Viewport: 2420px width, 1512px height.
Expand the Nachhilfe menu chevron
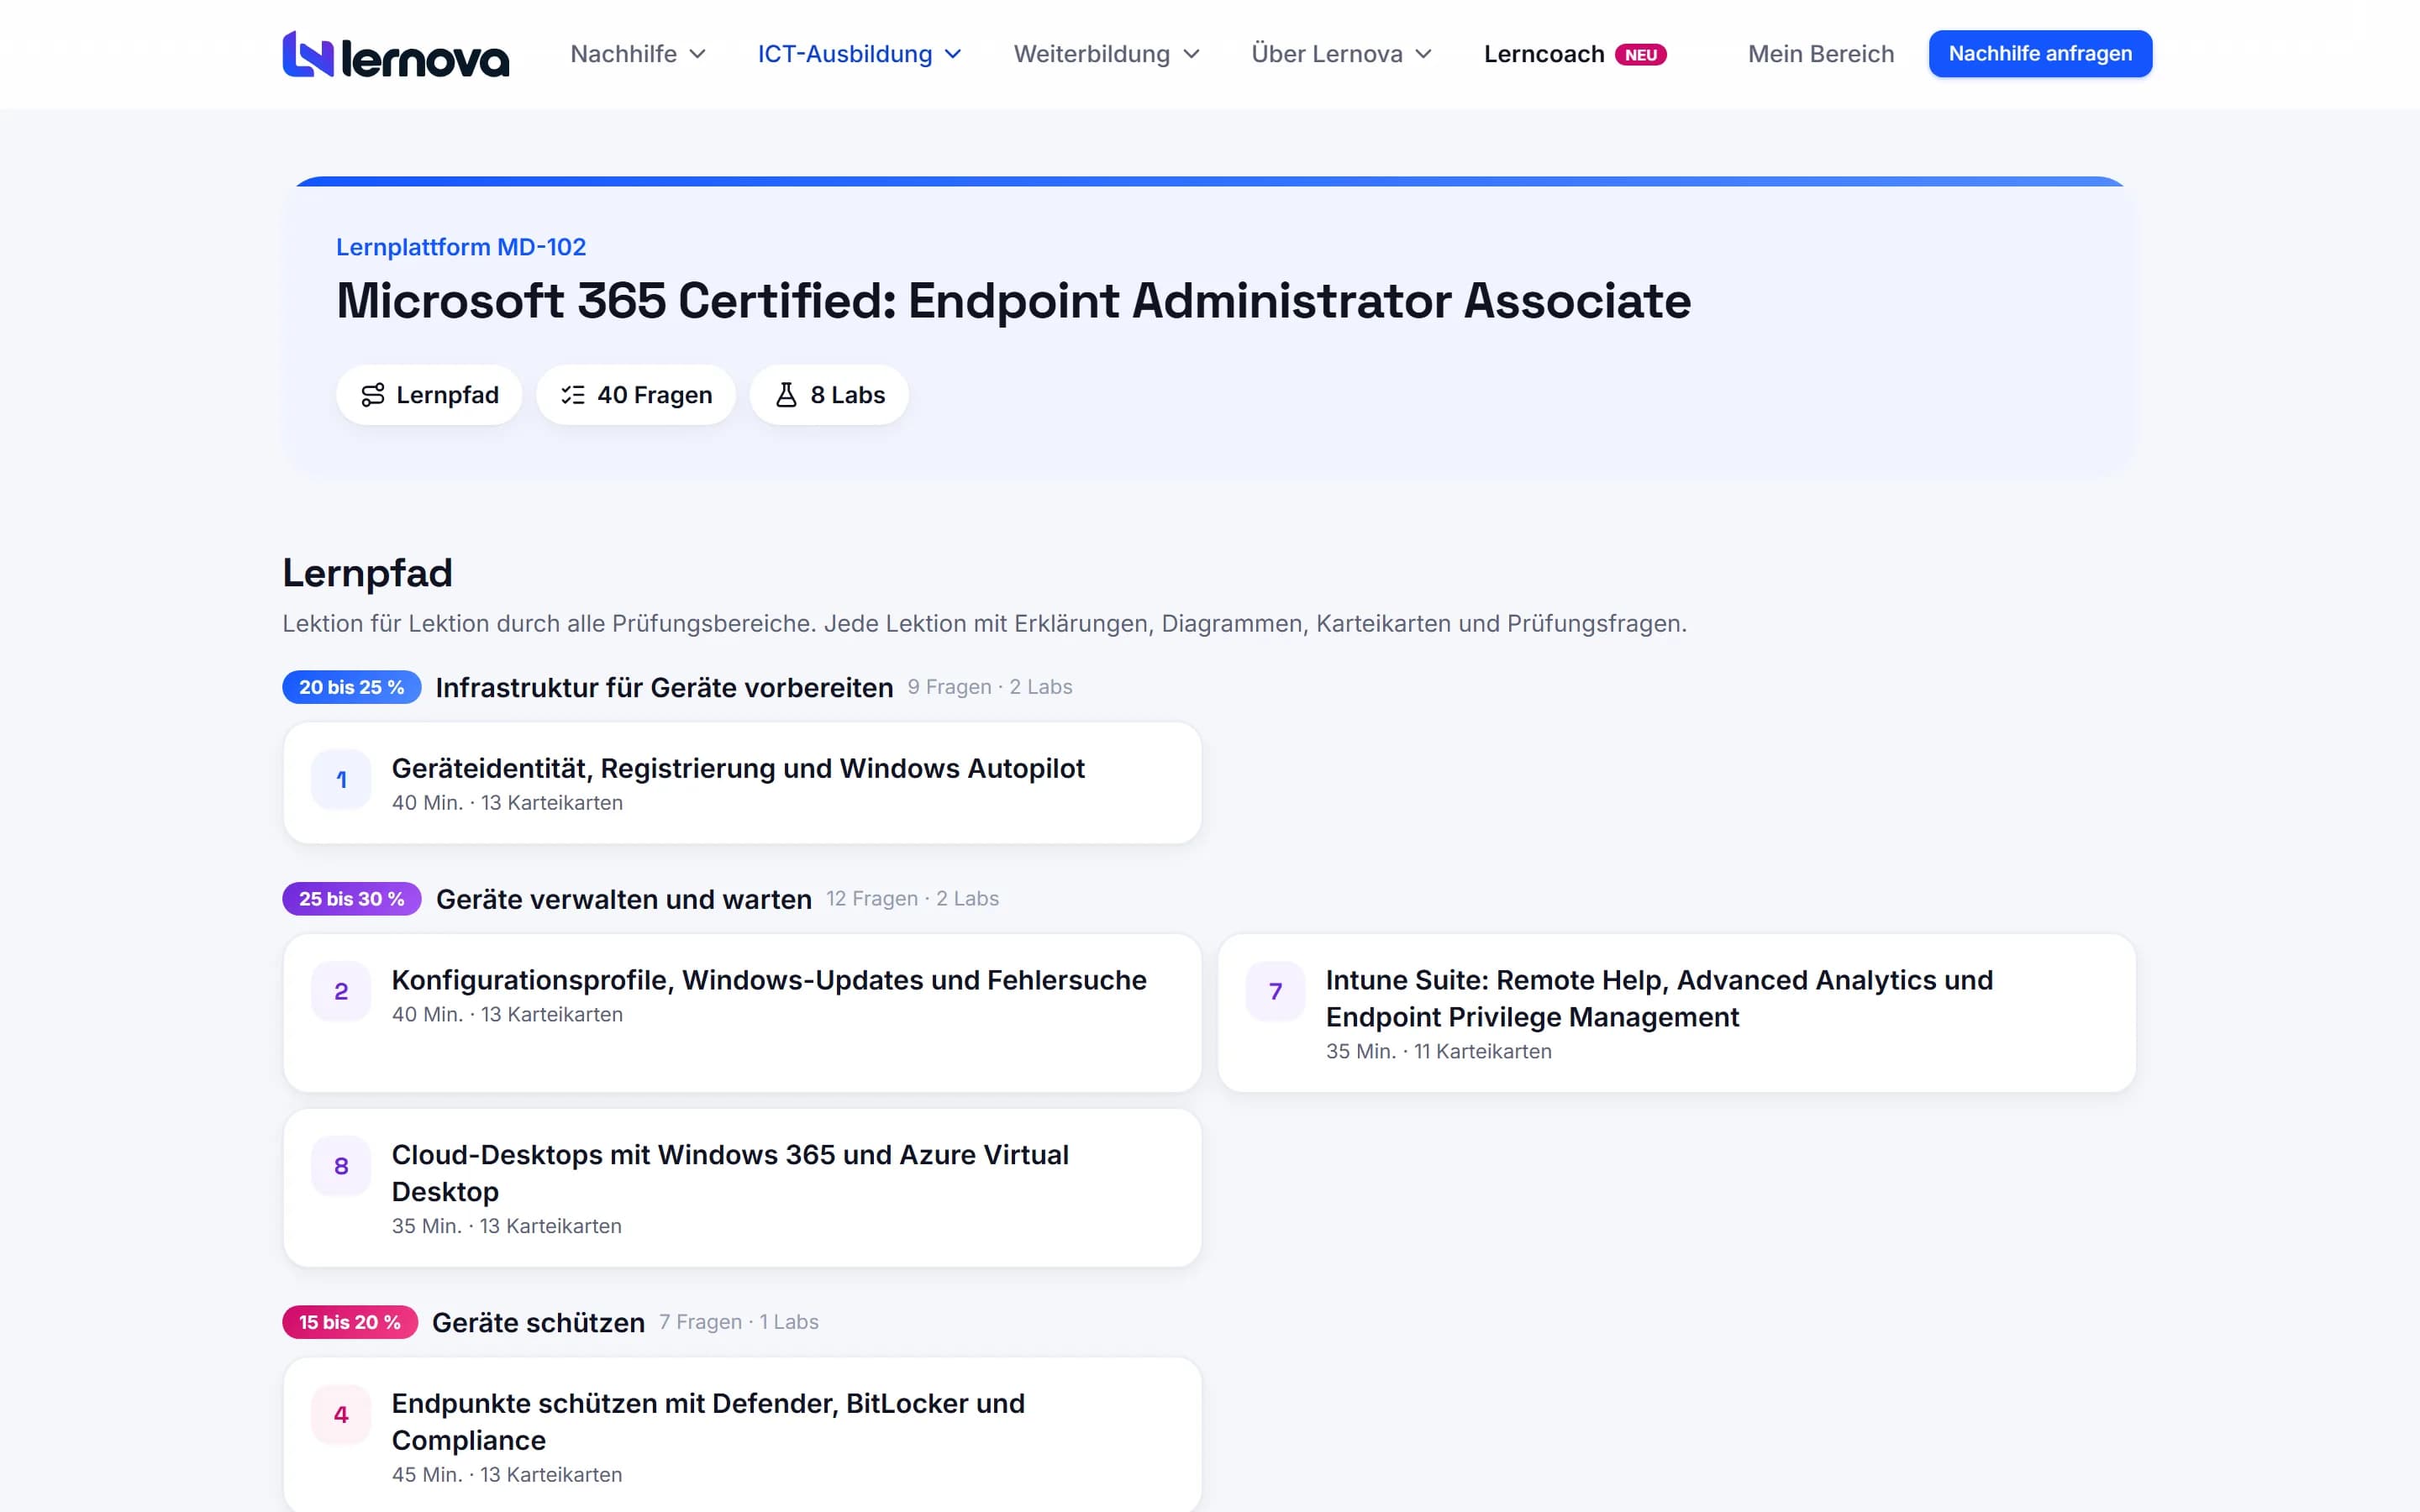(x=698, y=54)
